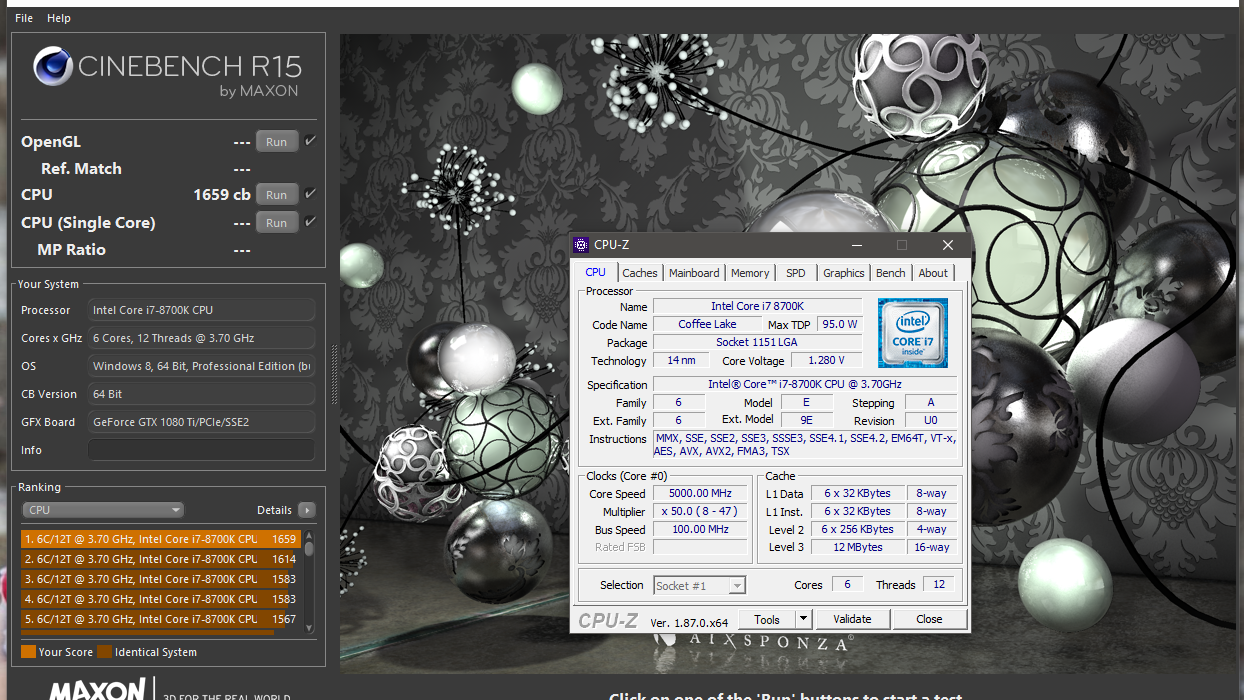Select ranking entry 2 scoring 1614

[x=161, y=559]
